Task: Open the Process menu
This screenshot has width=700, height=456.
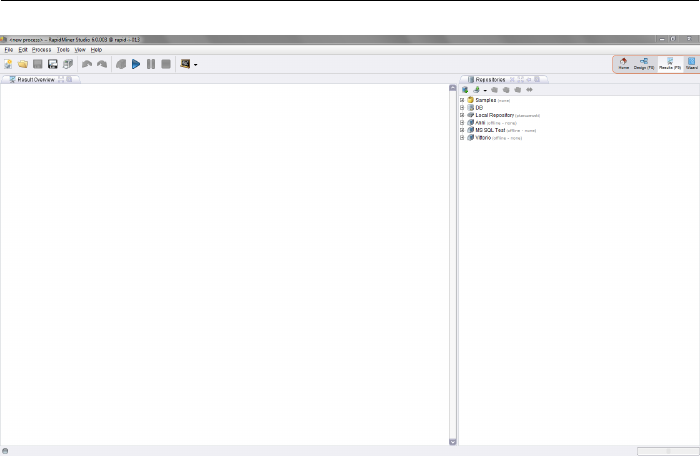Action: [x=42, y=50]
